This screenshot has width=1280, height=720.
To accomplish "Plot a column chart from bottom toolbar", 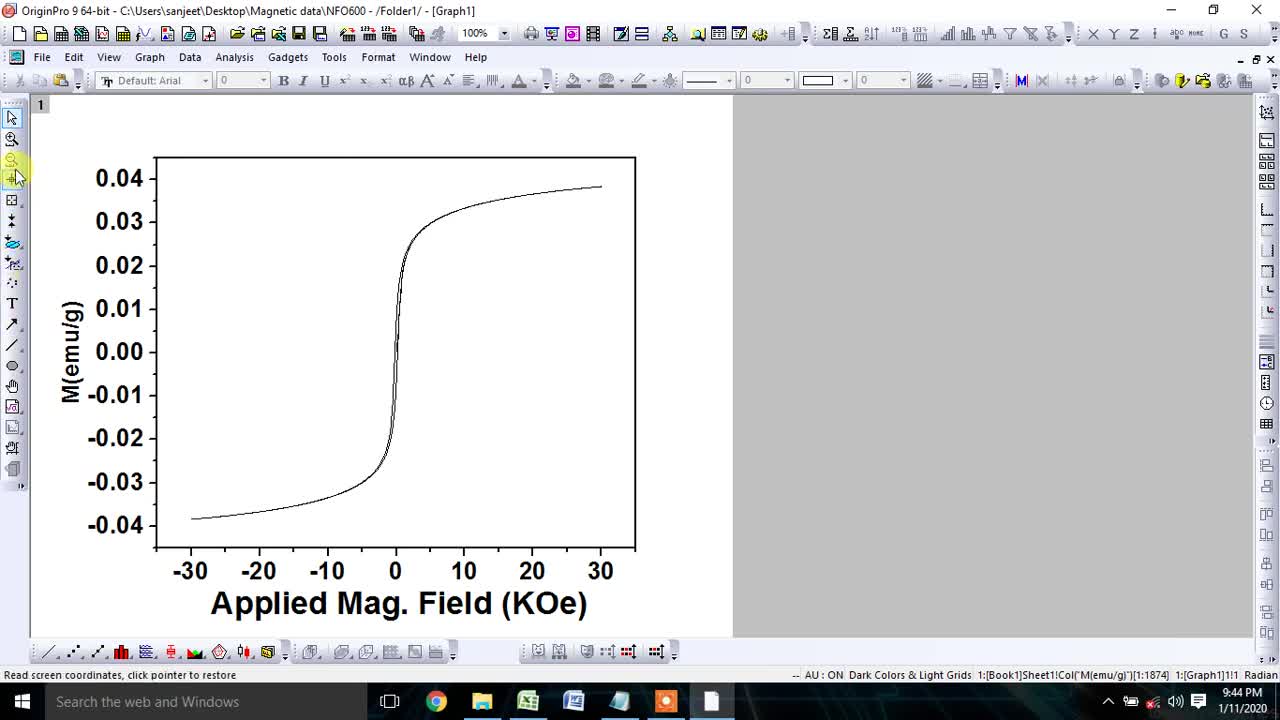I will pyautogui.click(x=122, y=652).
